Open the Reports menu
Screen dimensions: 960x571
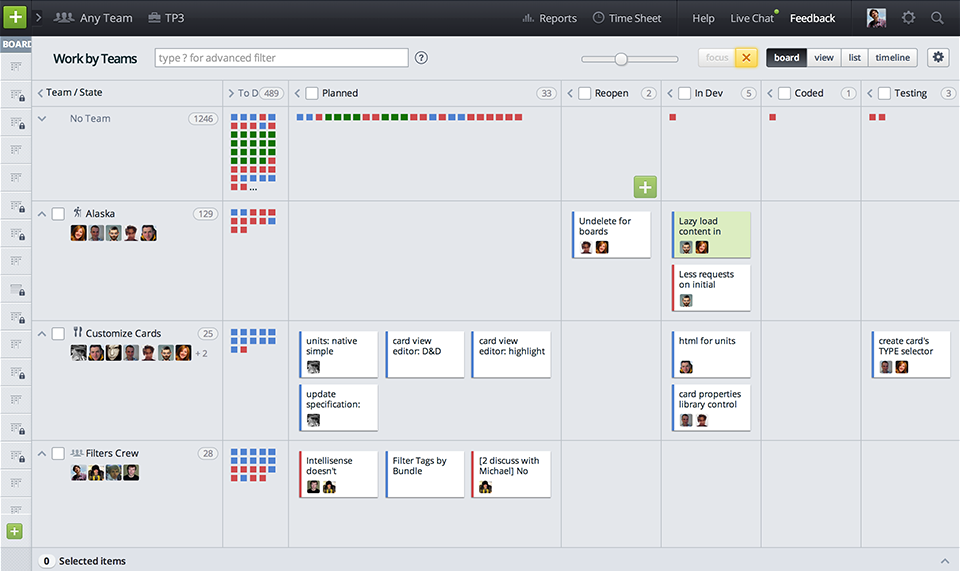549,18
